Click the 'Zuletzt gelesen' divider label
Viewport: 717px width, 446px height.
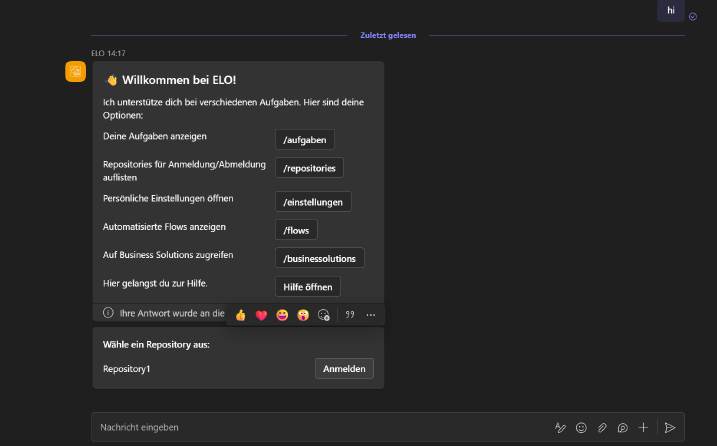pos(388,35)
